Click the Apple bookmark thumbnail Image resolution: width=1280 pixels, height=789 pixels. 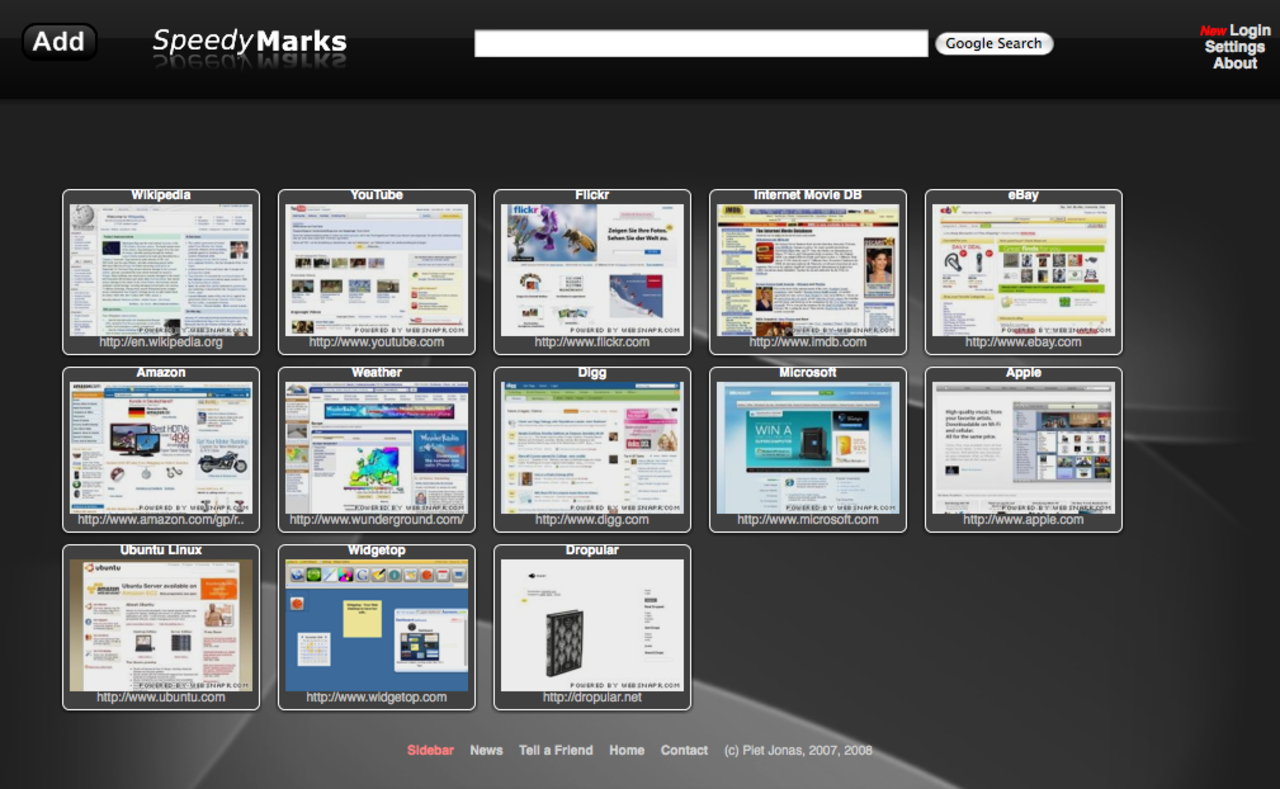[x=1023, y=447]
